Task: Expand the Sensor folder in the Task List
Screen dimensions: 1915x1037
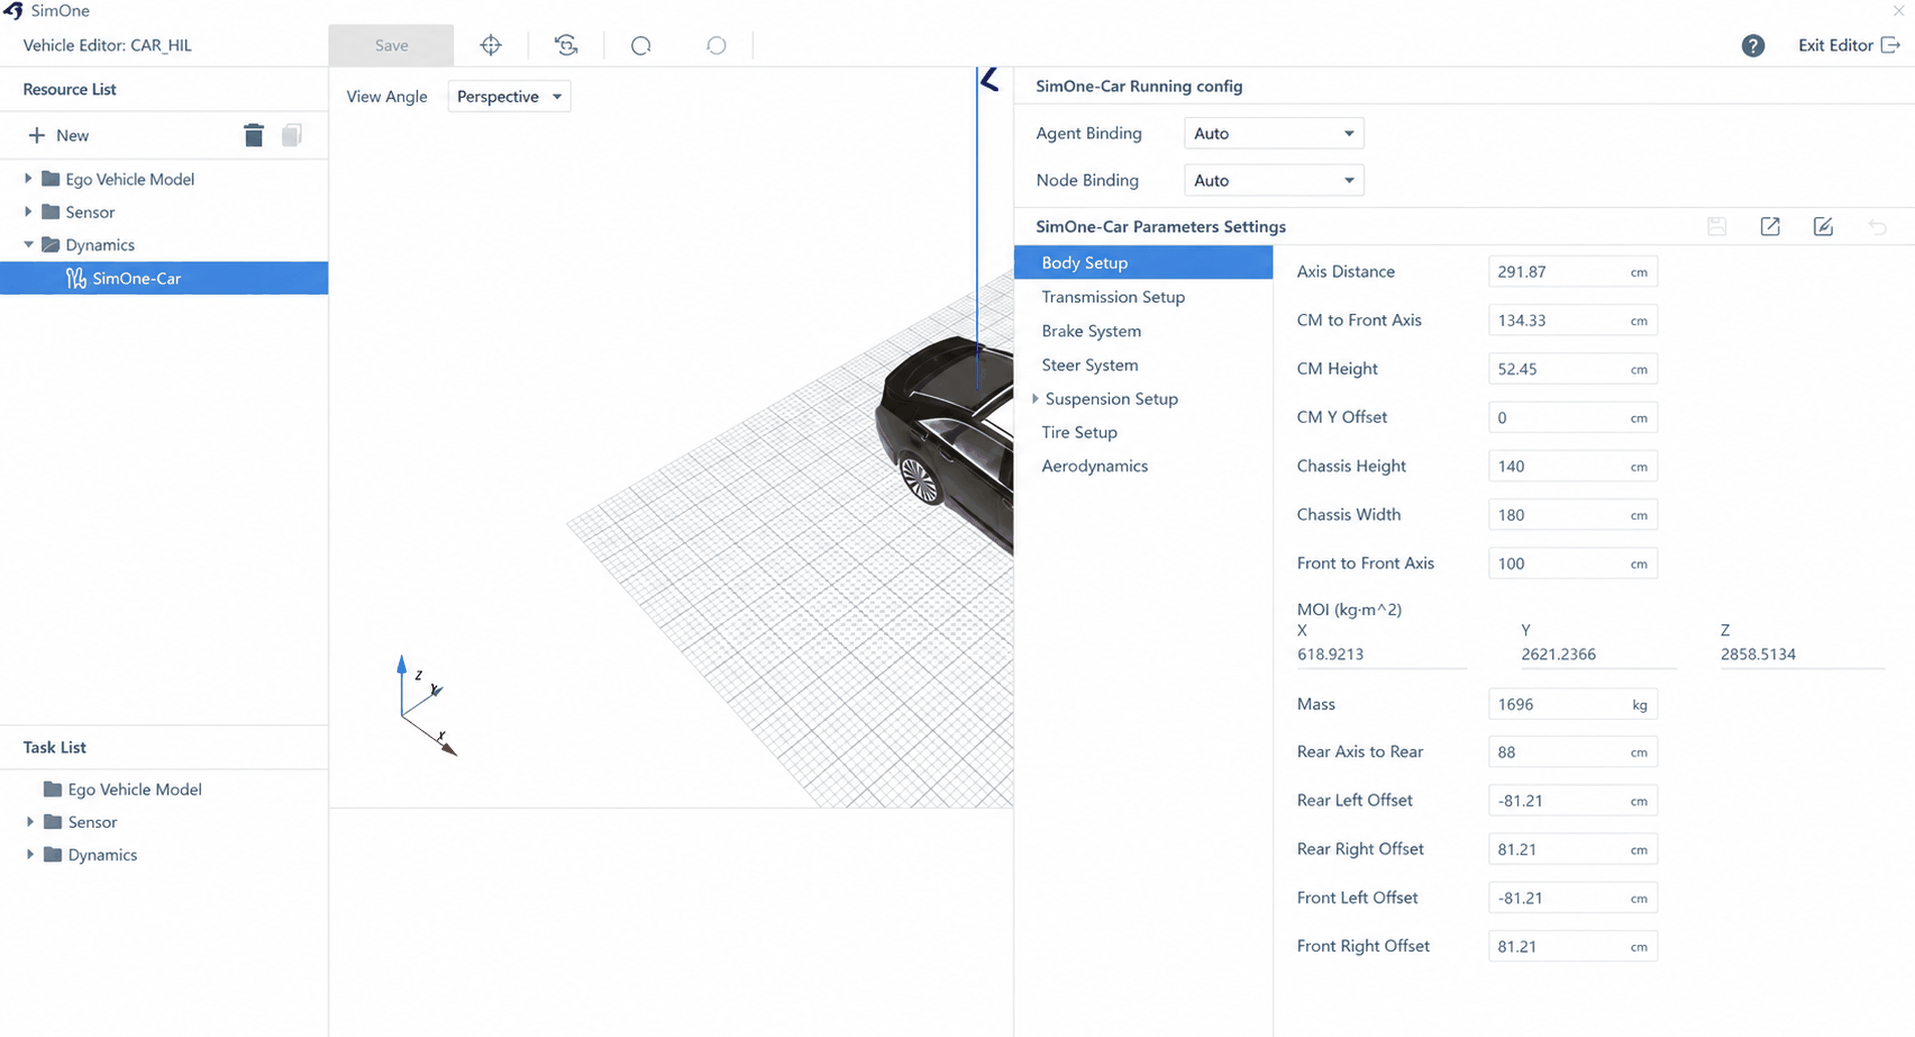Action: click(x=30, y=822)
